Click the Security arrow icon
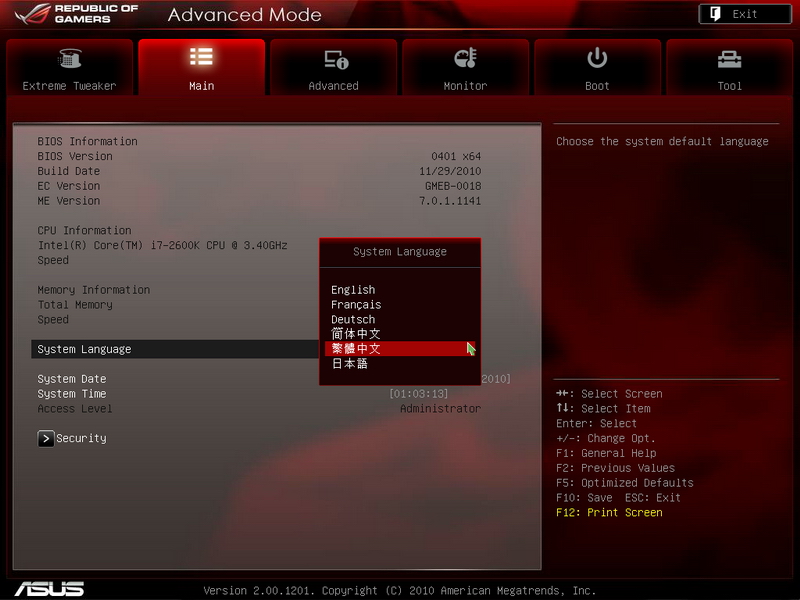 coord(46,438)
